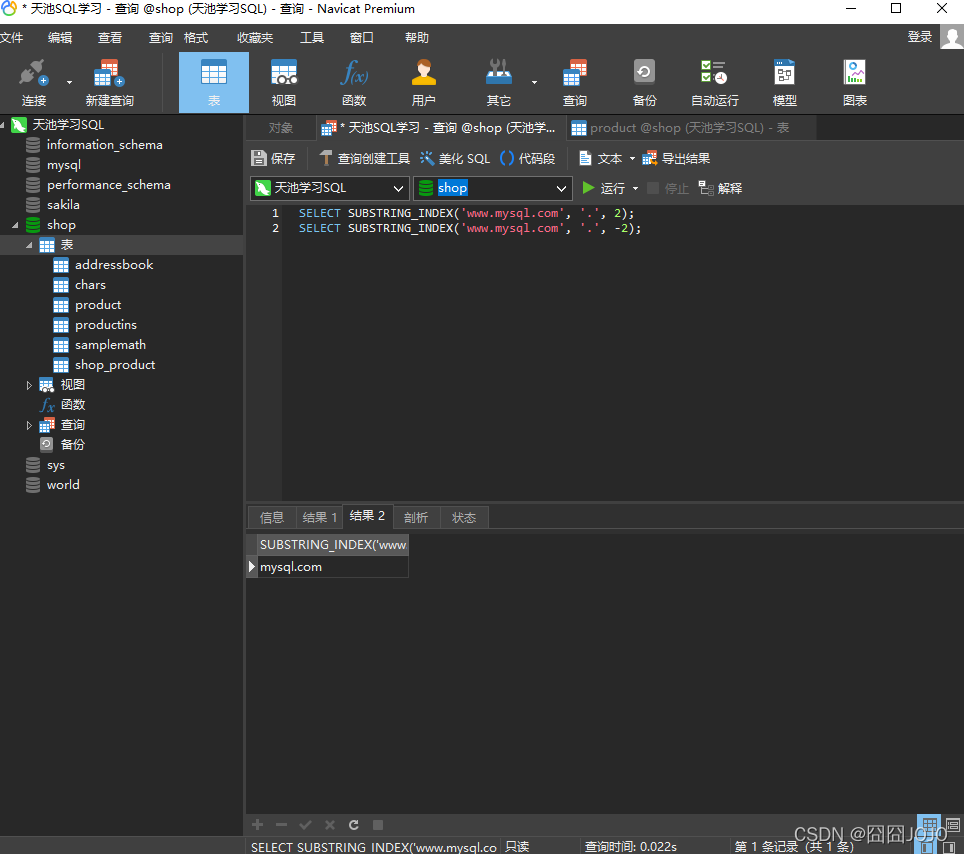Open the 查看 menu

[x=110, y=38]
